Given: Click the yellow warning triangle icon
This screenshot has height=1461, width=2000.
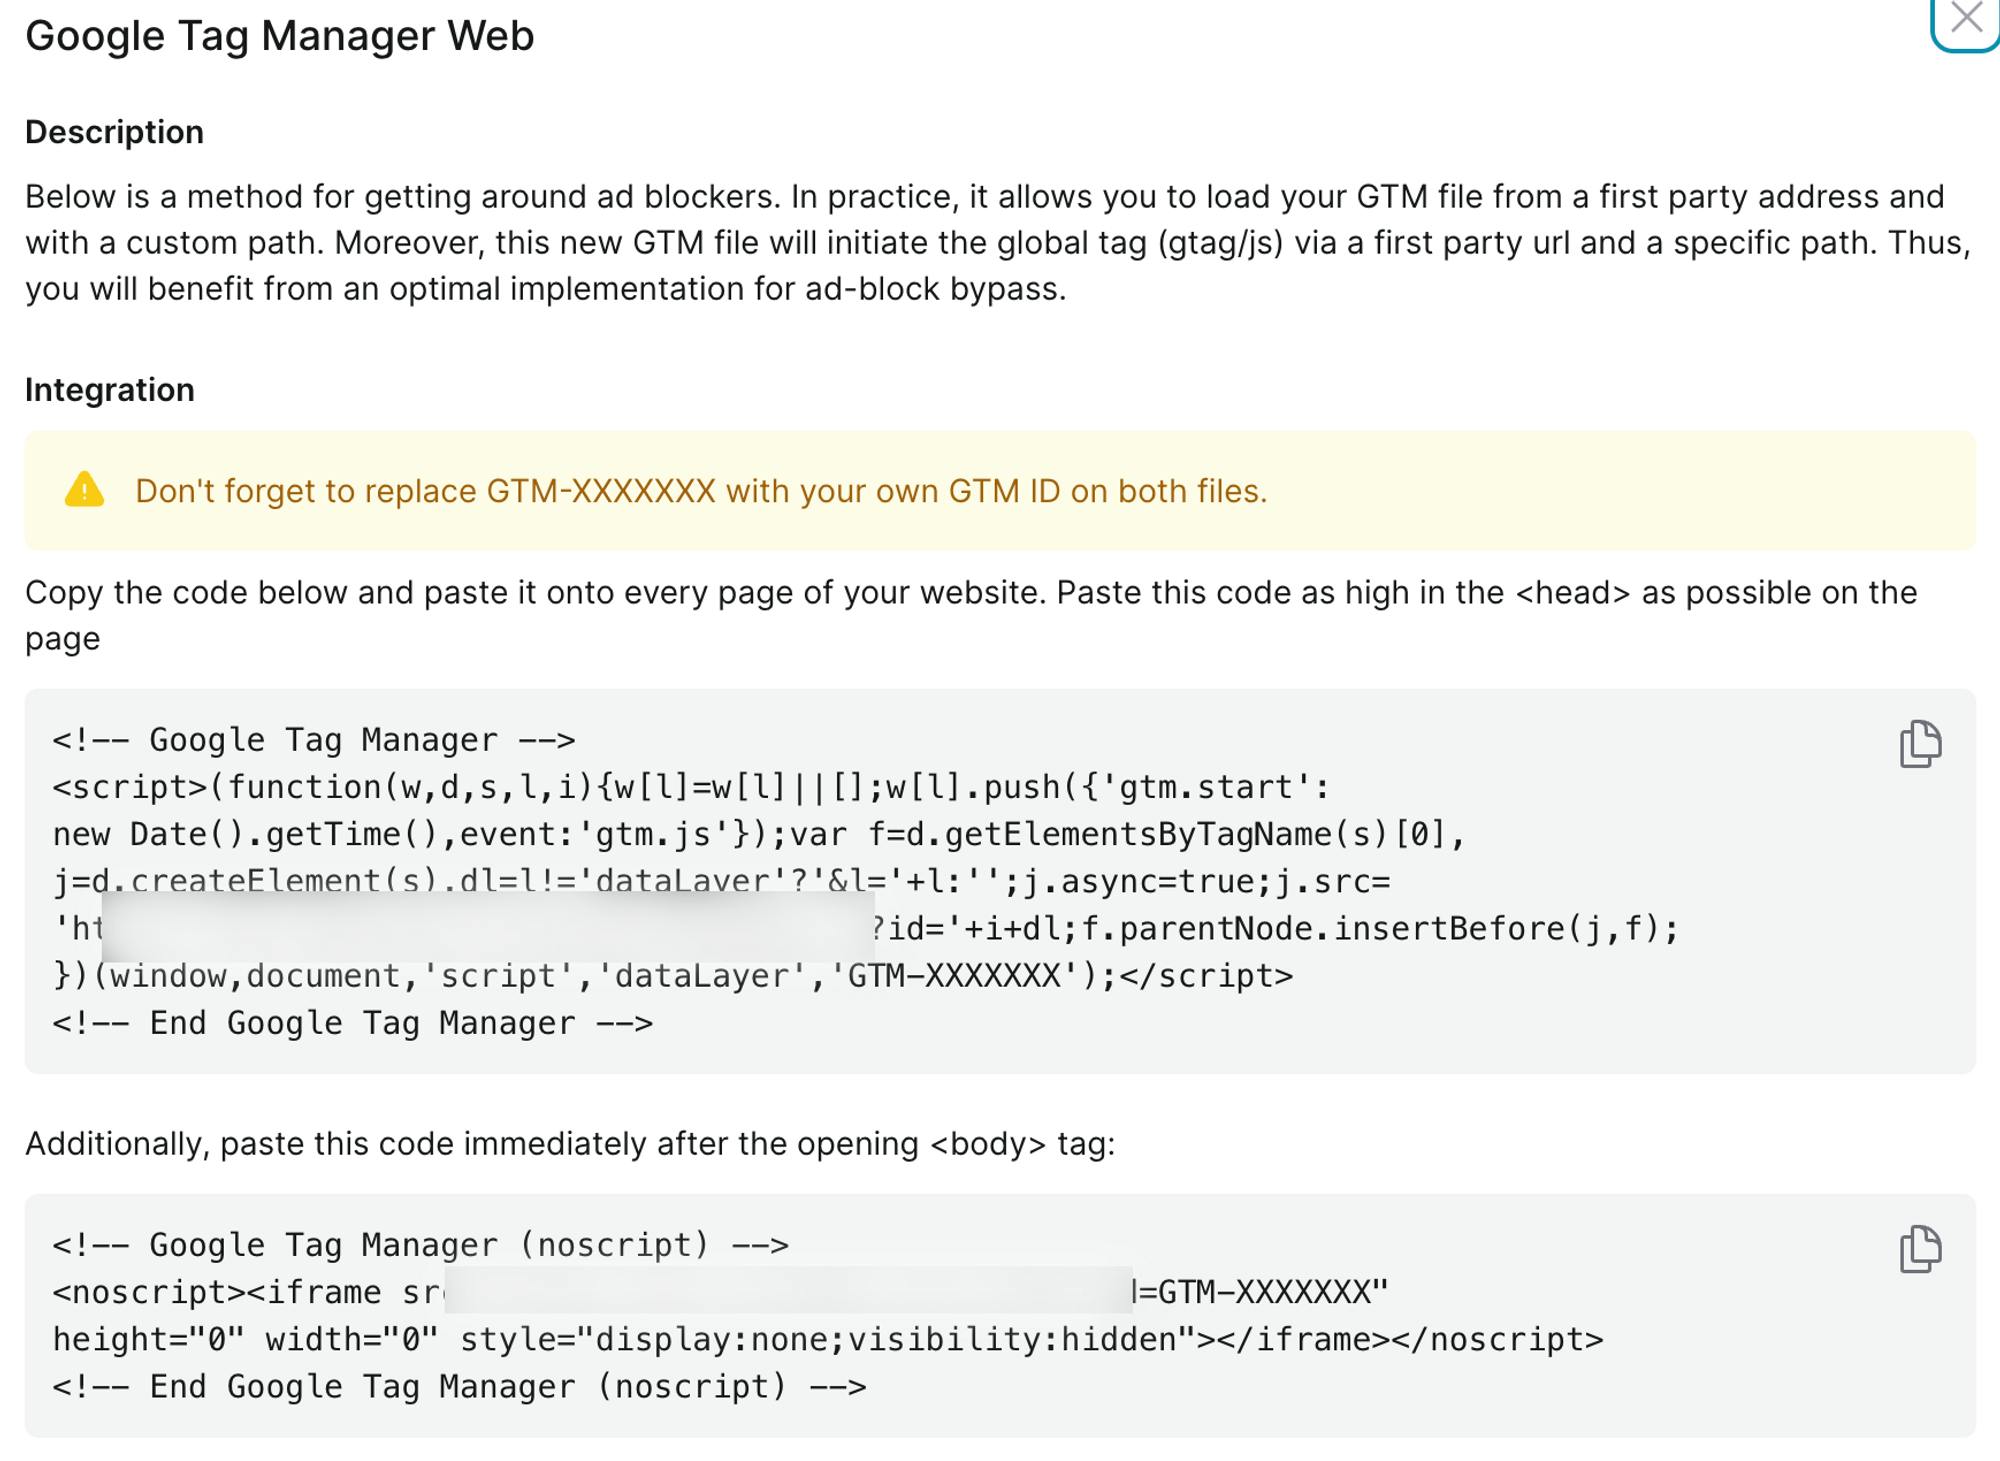Looking at the screenshot, I should [x=84, y=490].
